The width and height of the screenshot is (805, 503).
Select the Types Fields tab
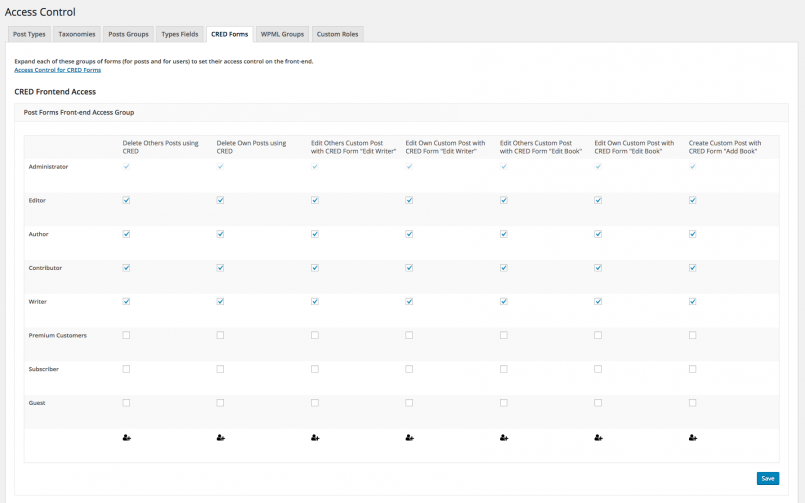[x=180, y=34]
